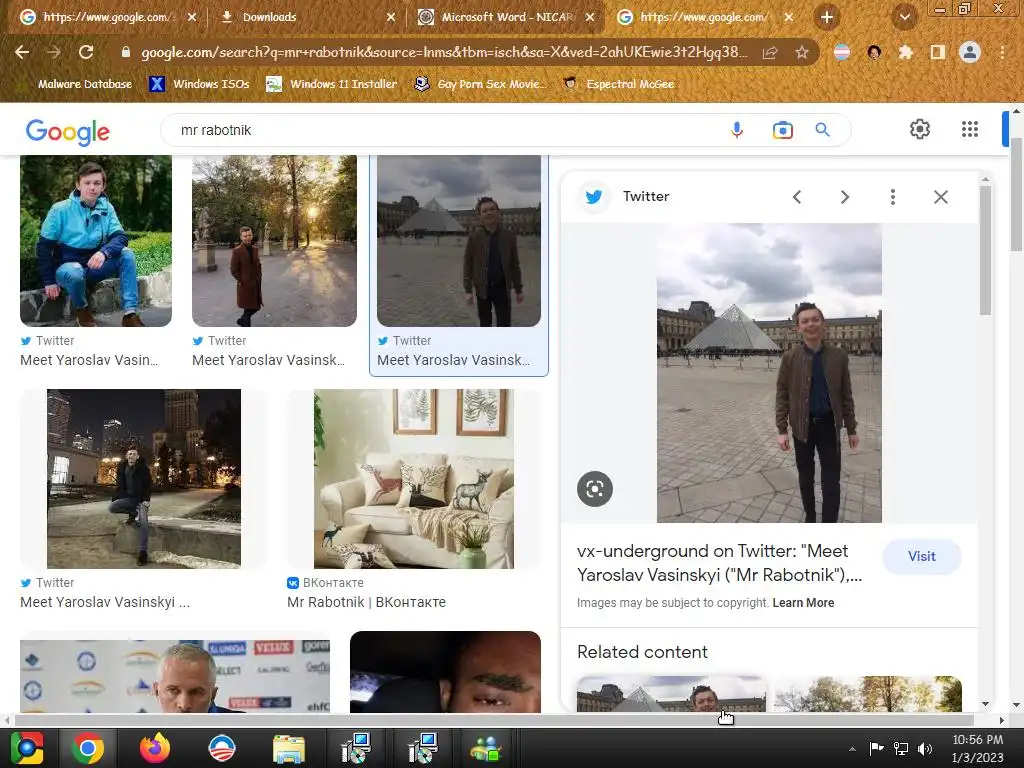Click the volume speaker tray icon
Viewport: 1024px width, 768px height.
click(x=925, y=748)
